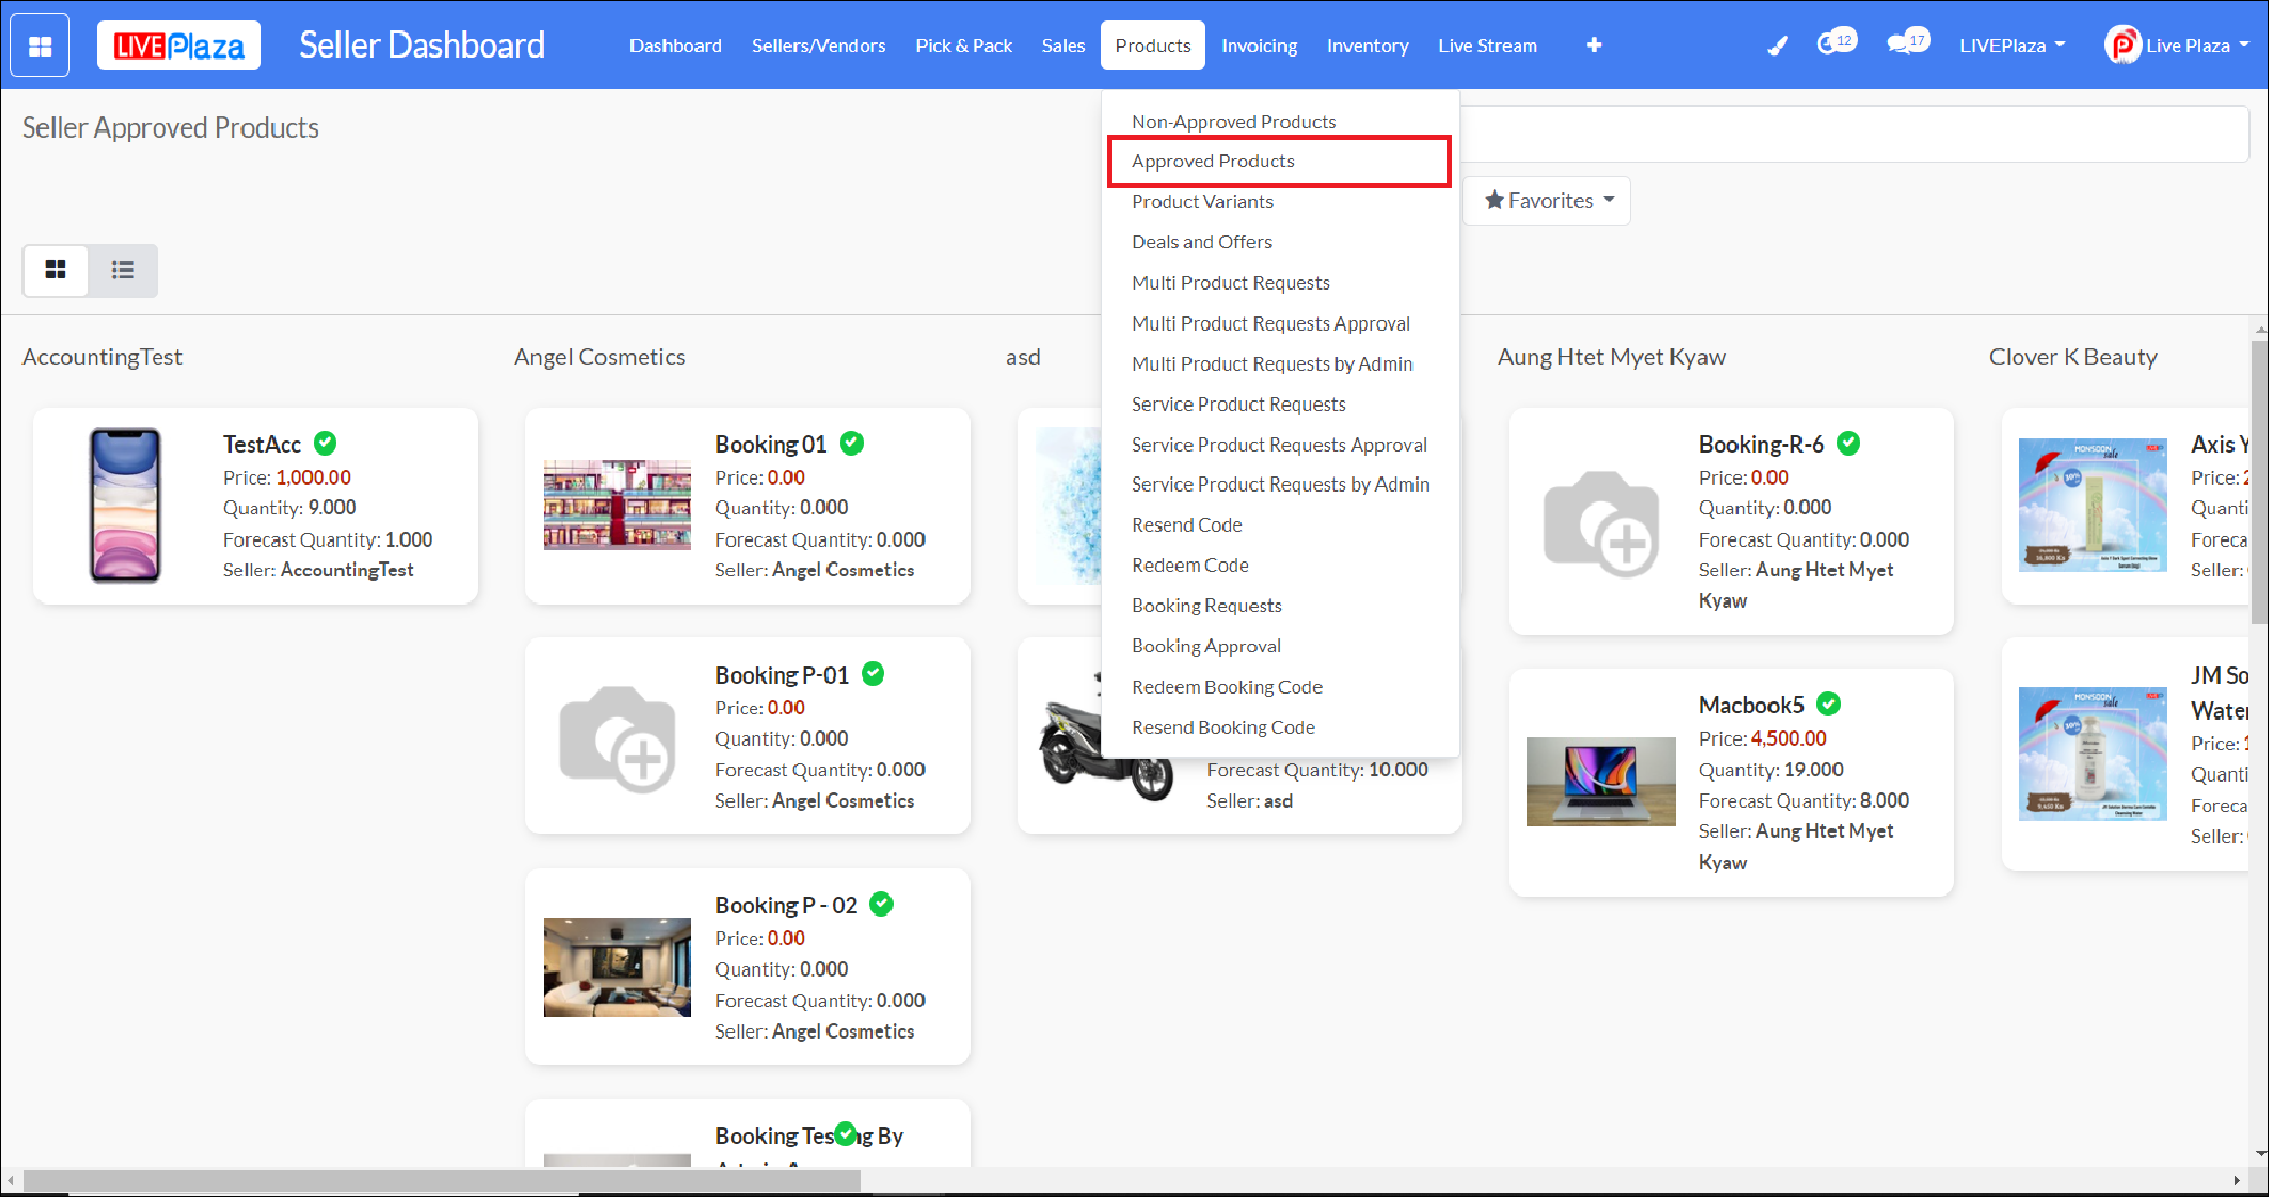Click the Aung Htet Myet Kyaw column header

(1612, 357)
